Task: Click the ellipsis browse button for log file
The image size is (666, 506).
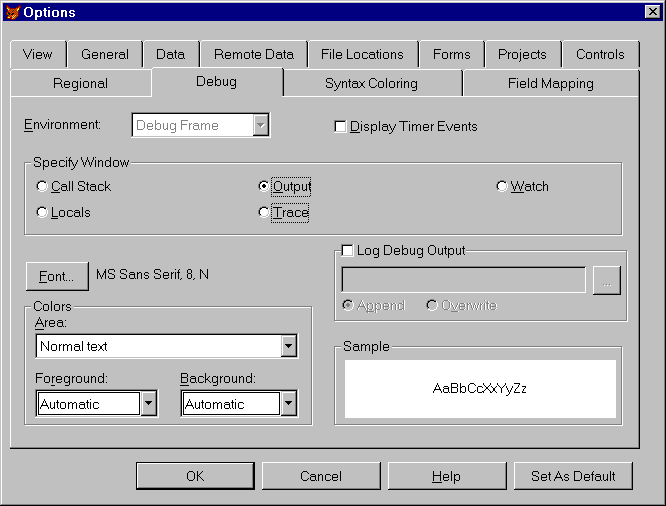Action: (x=607, y=280)
